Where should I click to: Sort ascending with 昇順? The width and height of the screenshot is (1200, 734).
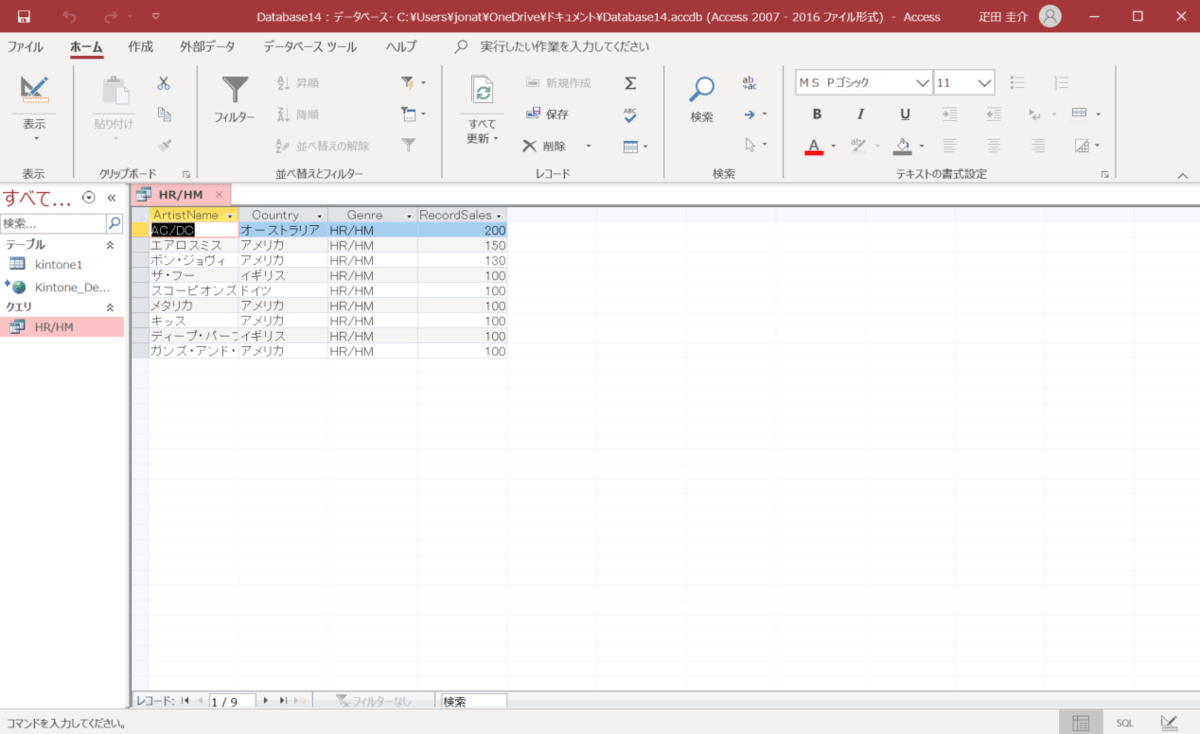[x=298, y=83]
